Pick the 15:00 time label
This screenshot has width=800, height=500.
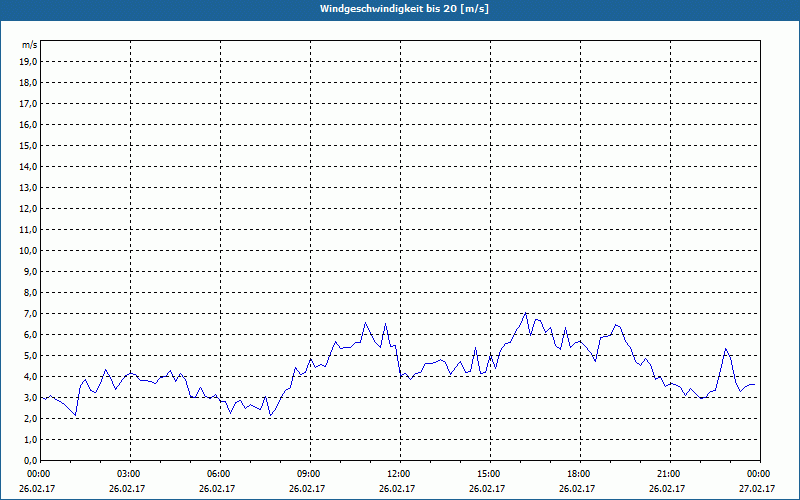click(487, 474)
